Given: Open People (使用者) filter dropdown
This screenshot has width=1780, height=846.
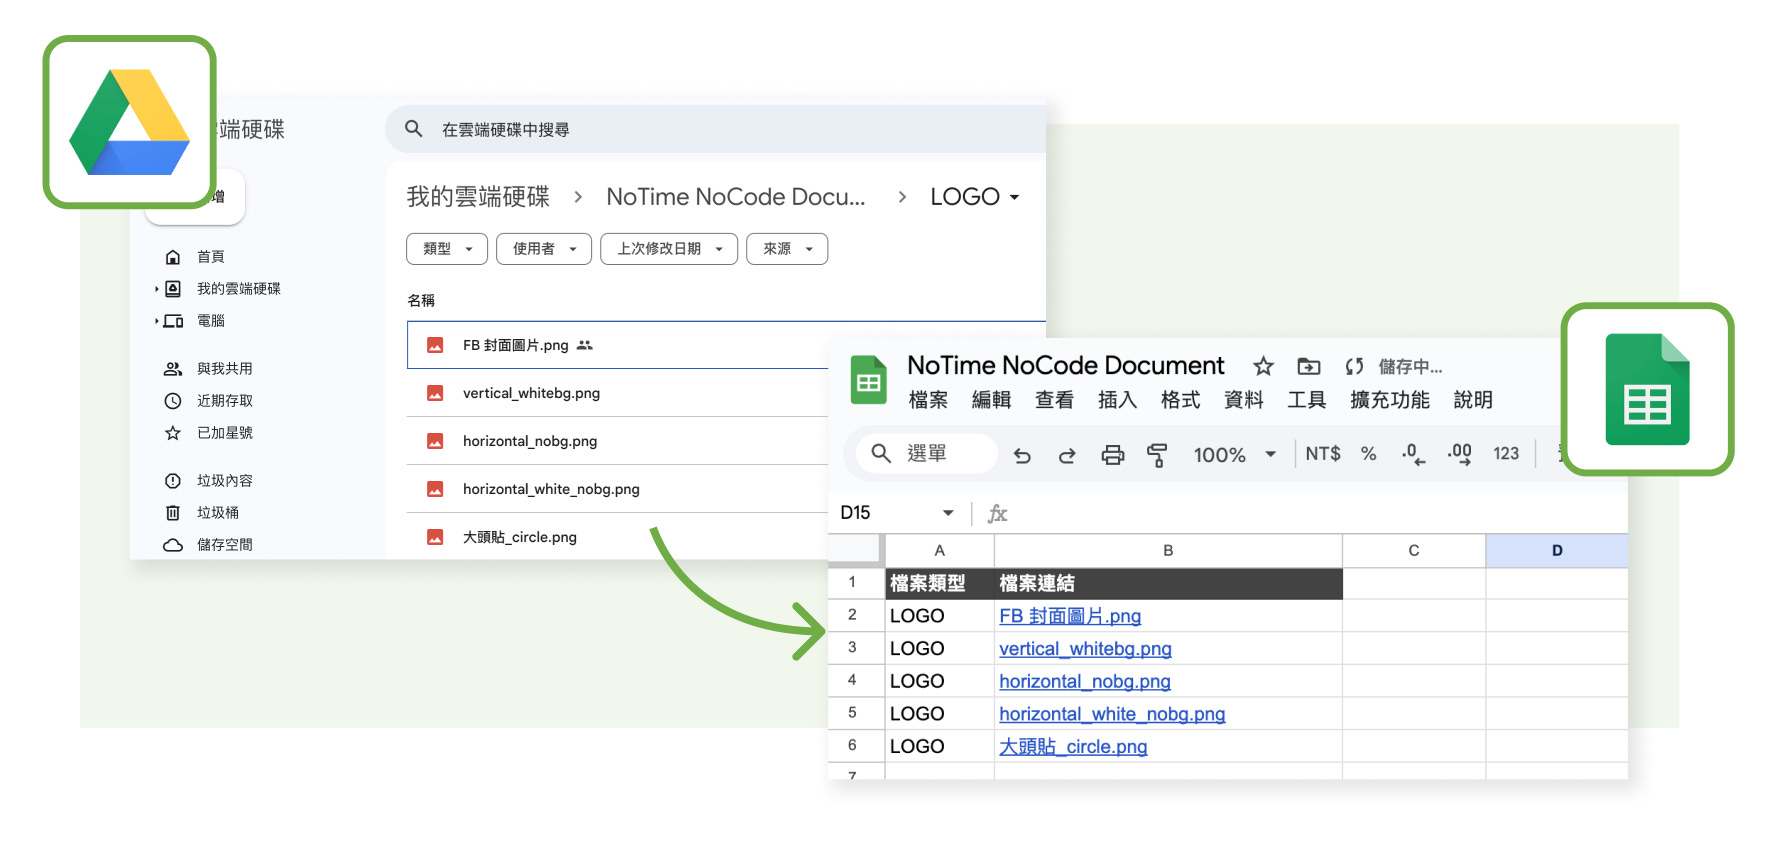Looking at the screenshot, I should pos(544,249).
